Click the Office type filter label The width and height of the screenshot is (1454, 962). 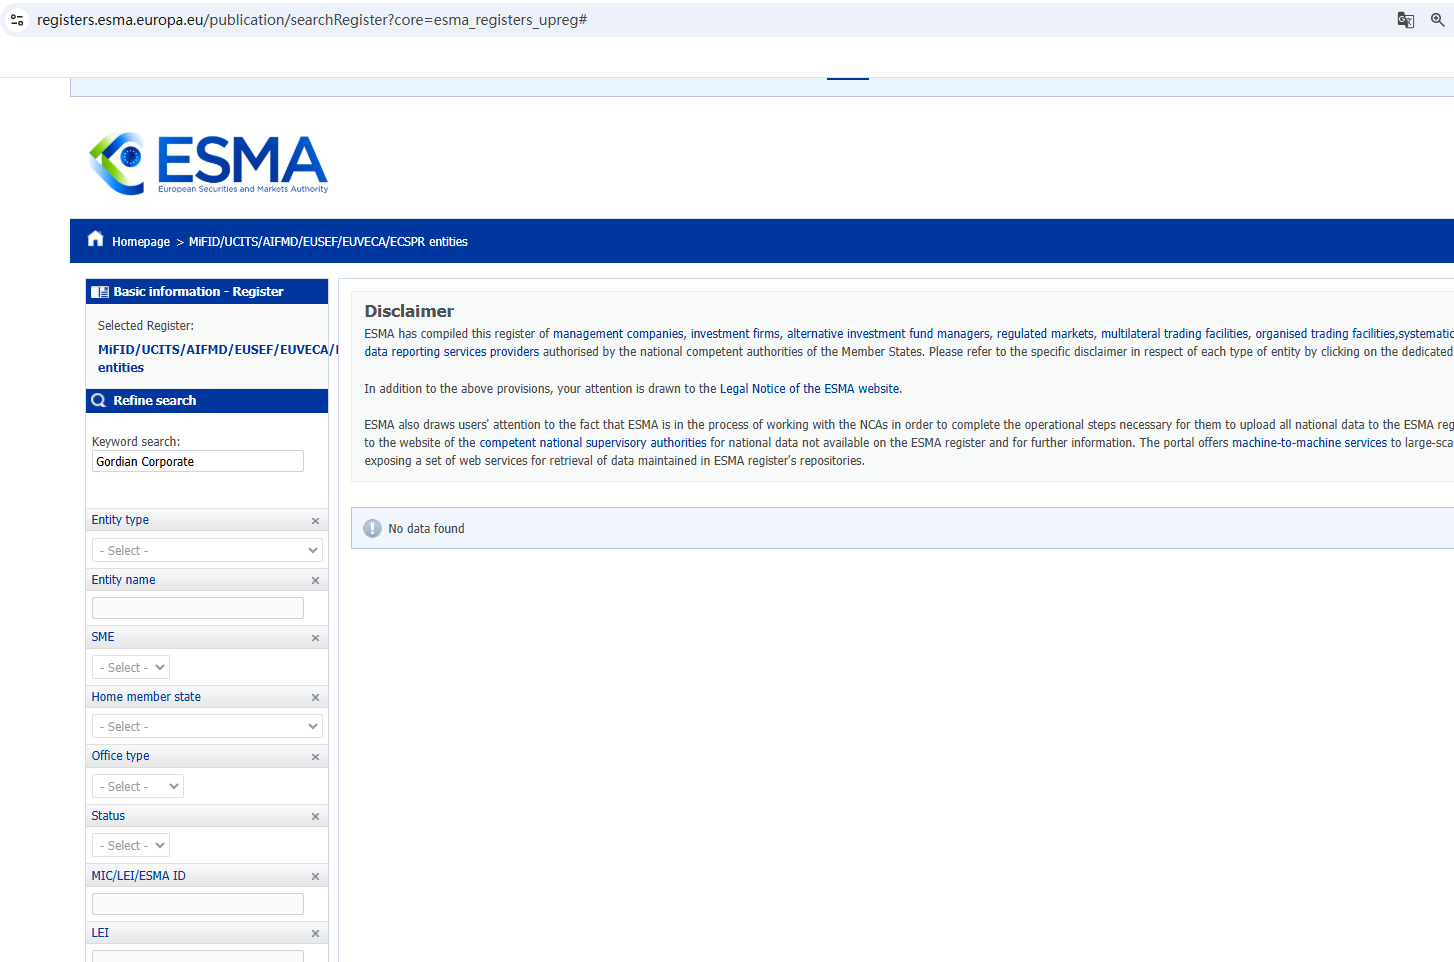coord(120,756)
